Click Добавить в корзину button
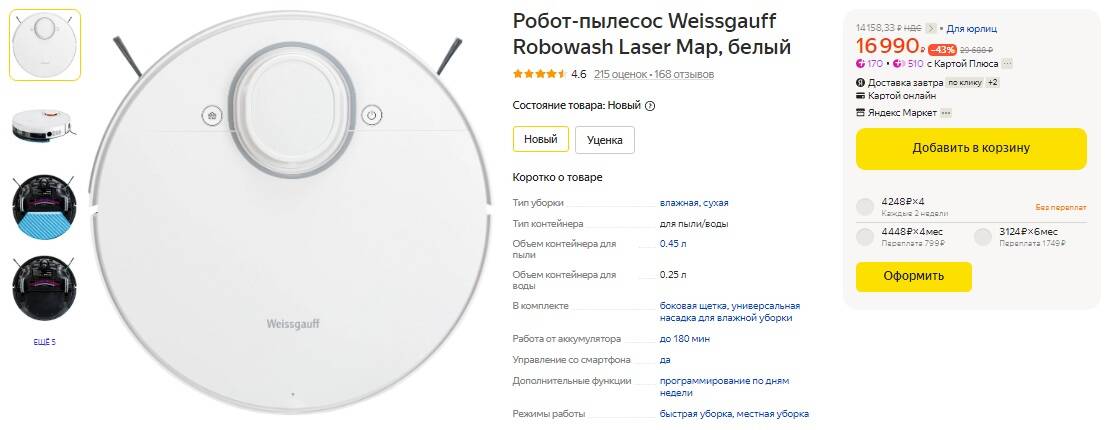This screenshot has width=1105, height=430. [970, 148]
